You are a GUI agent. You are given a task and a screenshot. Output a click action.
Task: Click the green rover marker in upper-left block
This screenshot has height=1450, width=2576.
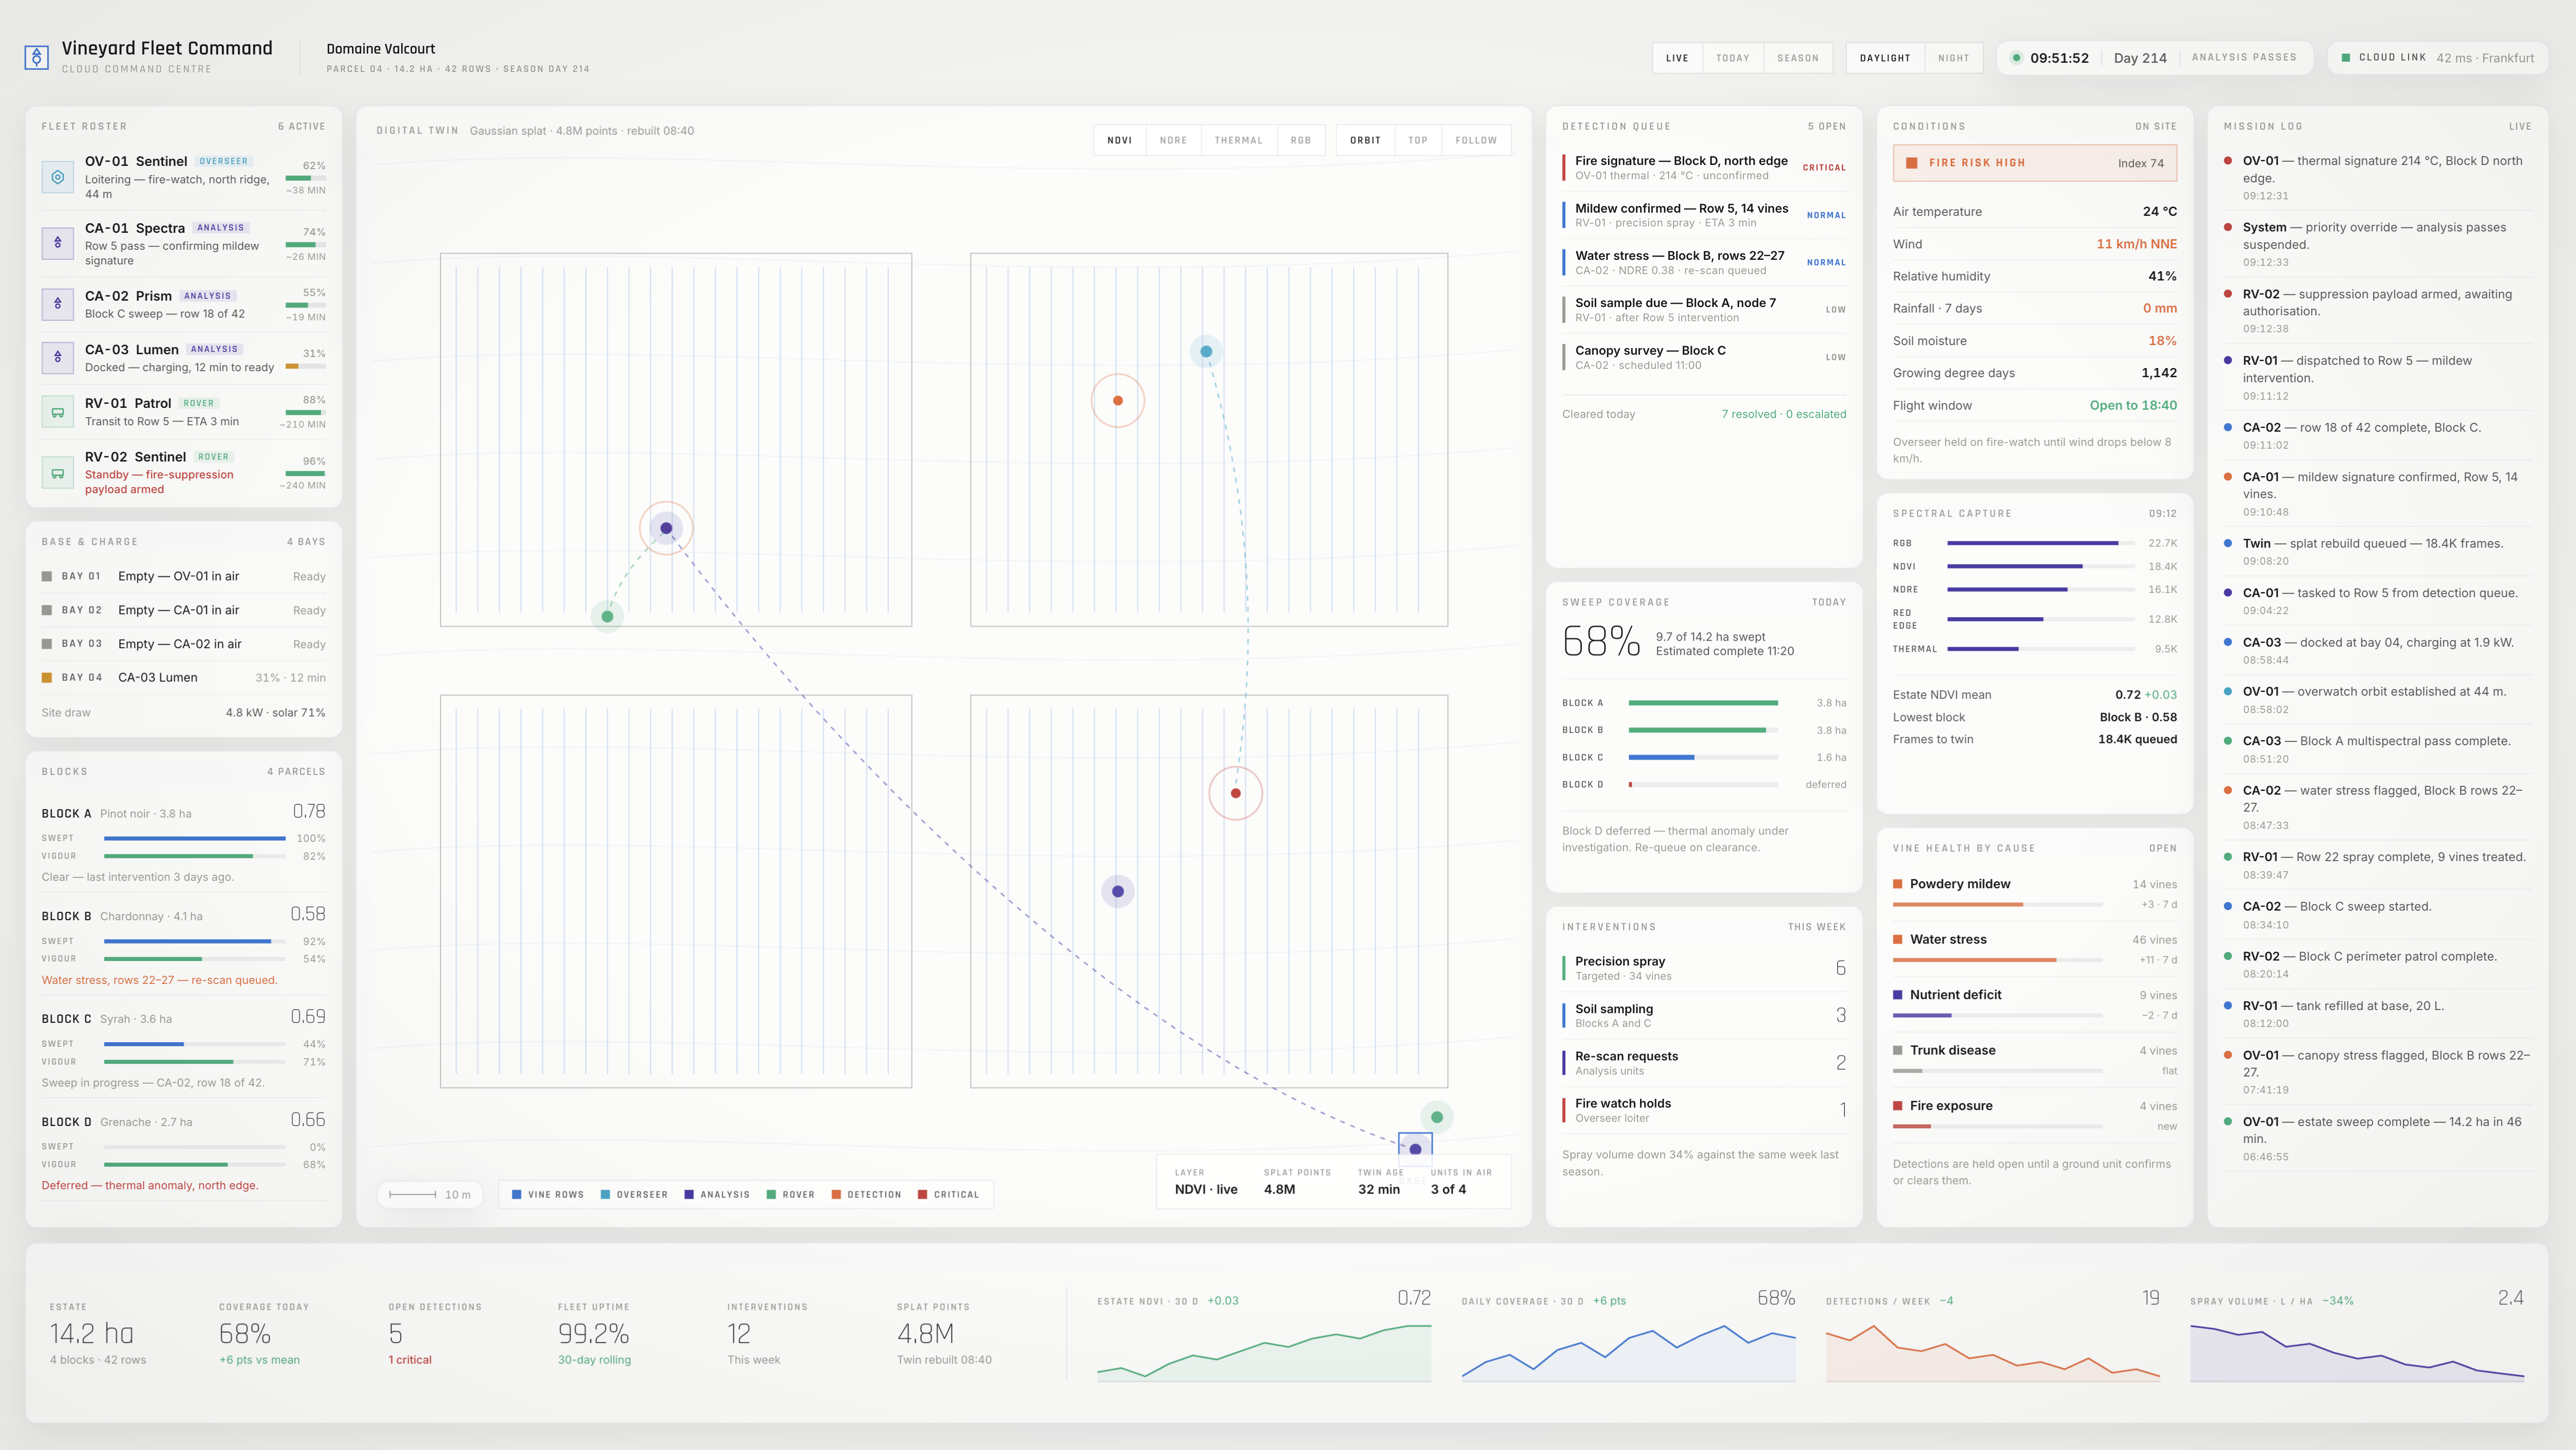607,616
